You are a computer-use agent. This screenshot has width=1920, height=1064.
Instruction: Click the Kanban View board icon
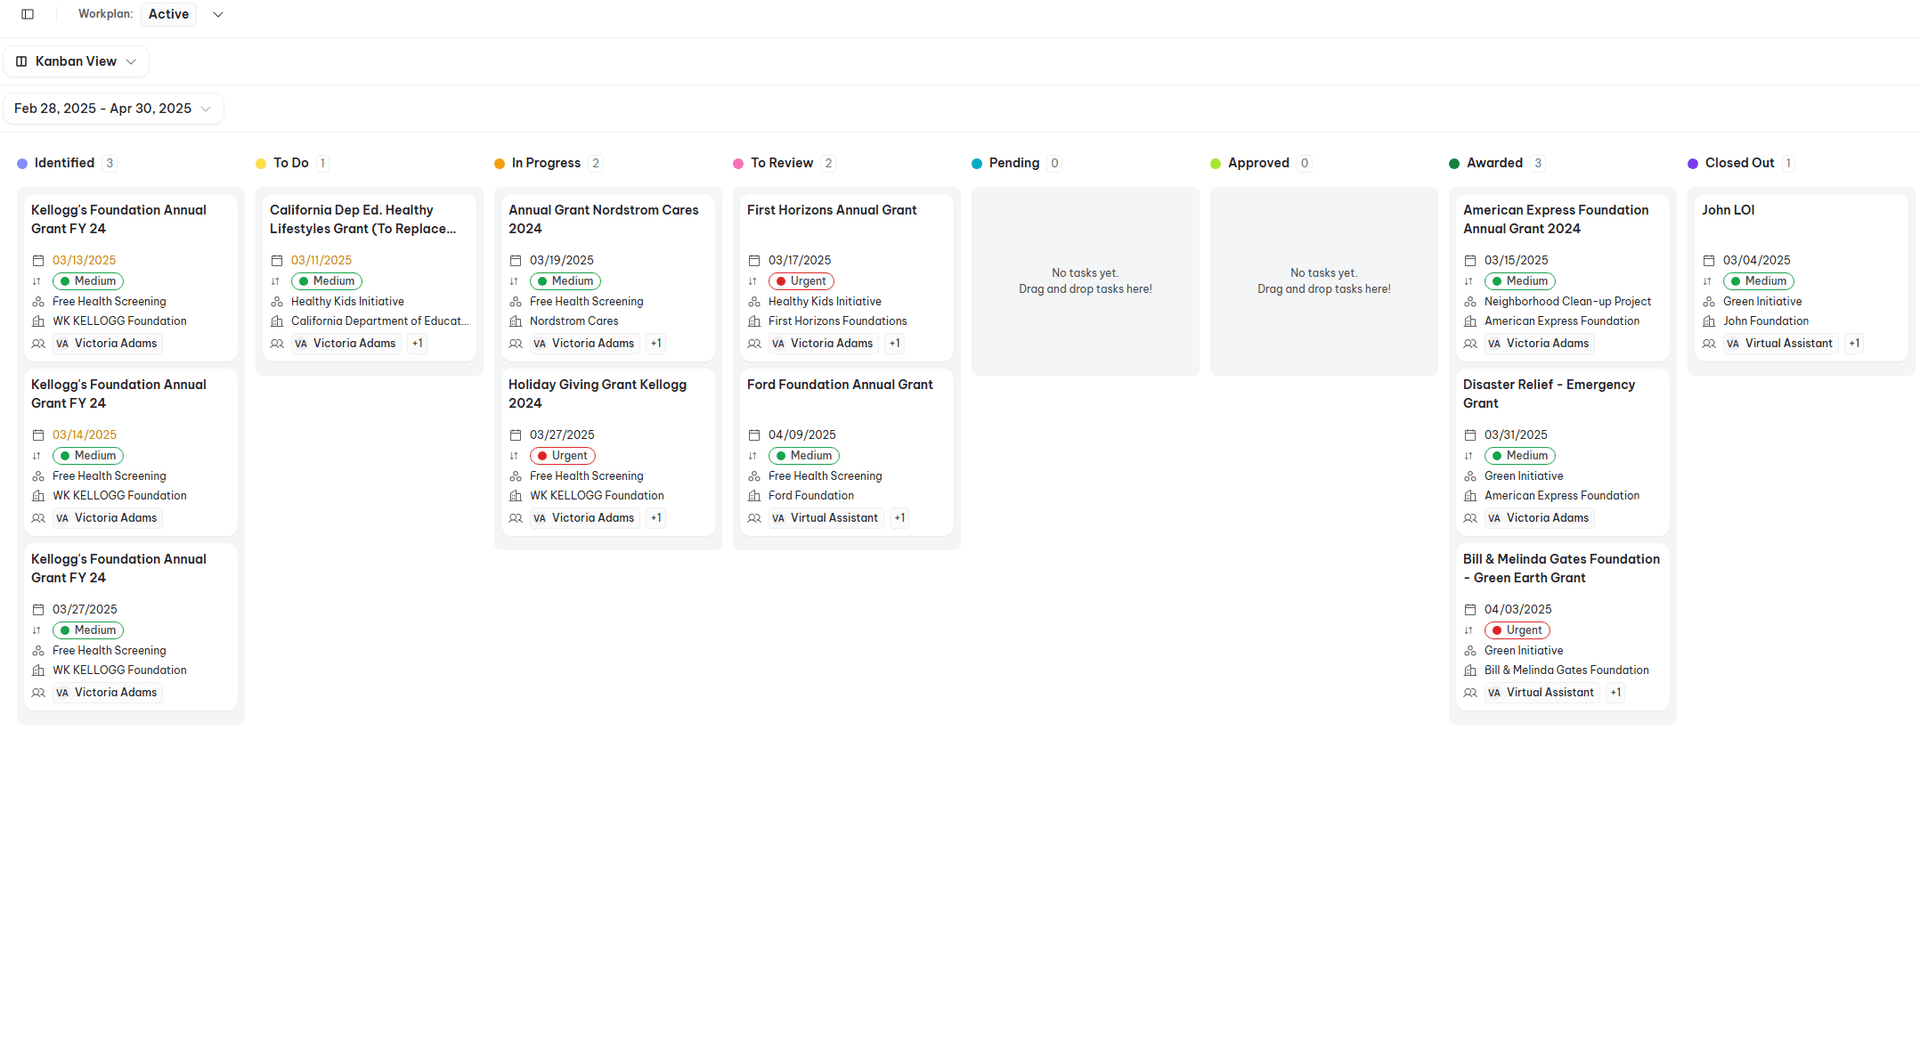[21, 62]
